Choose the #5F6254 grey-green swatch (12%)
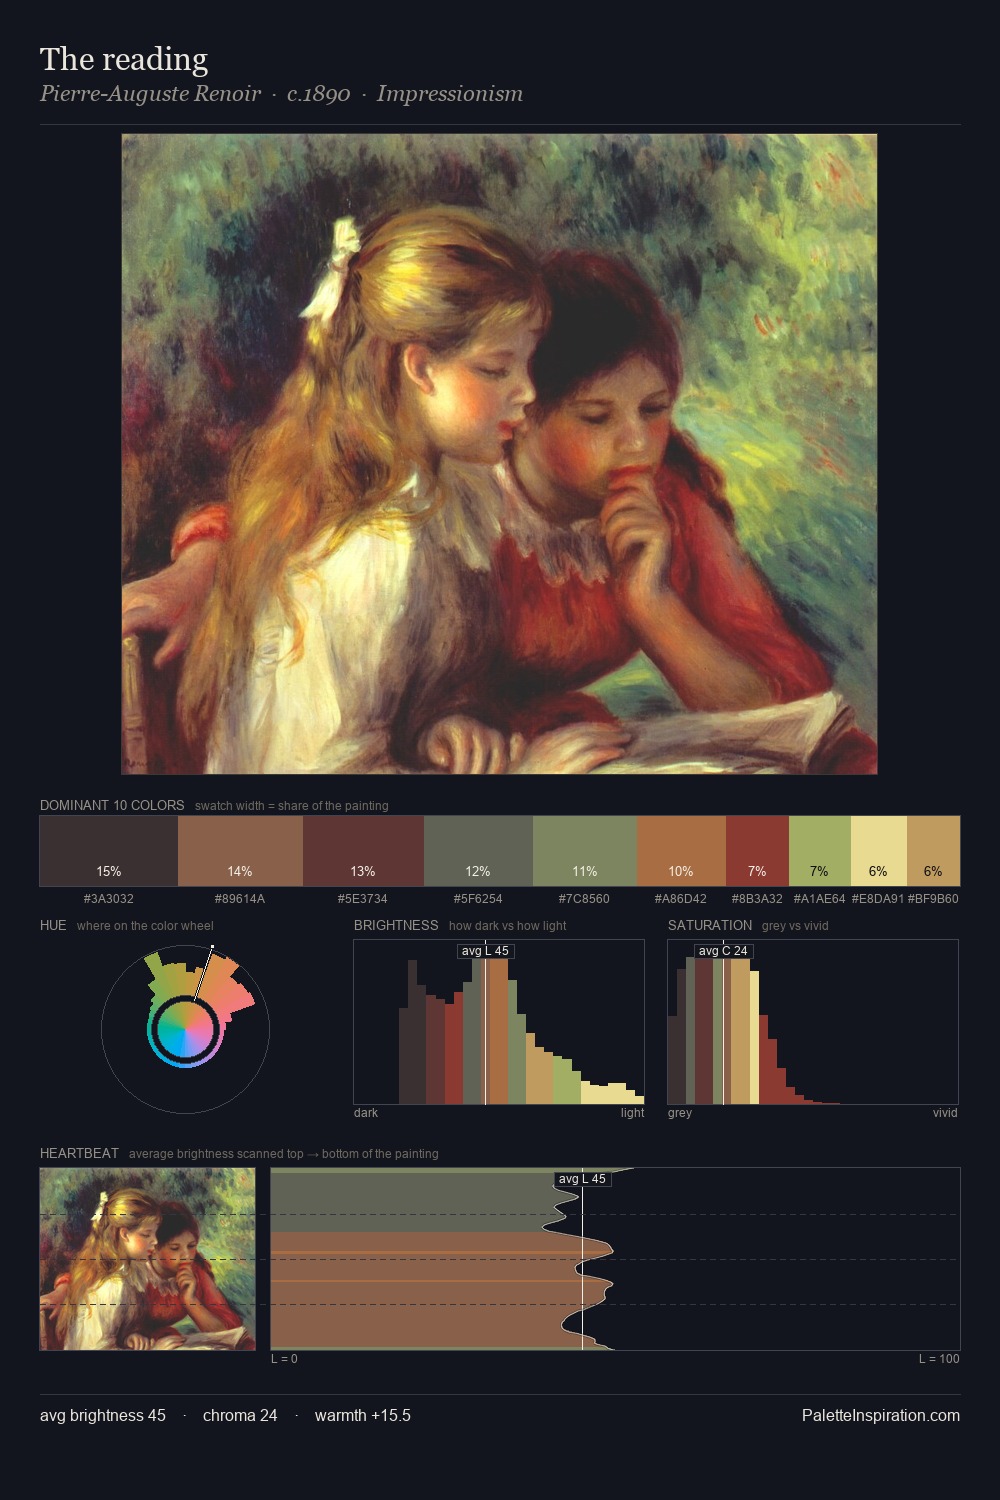Screen dimensions: 1000x1500 pyautogui.click(x=478, y=851)
